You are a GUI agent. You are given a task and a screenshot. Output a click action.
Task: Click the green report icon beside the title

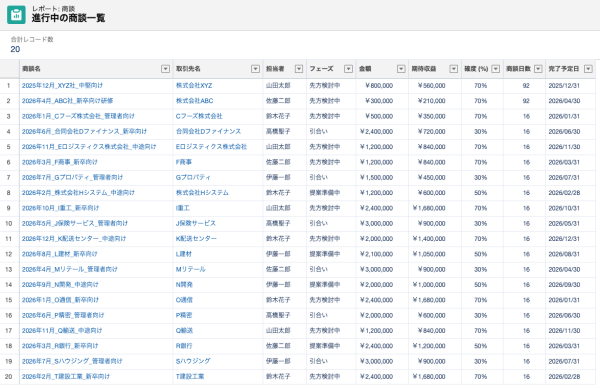[x=16, y=15]
